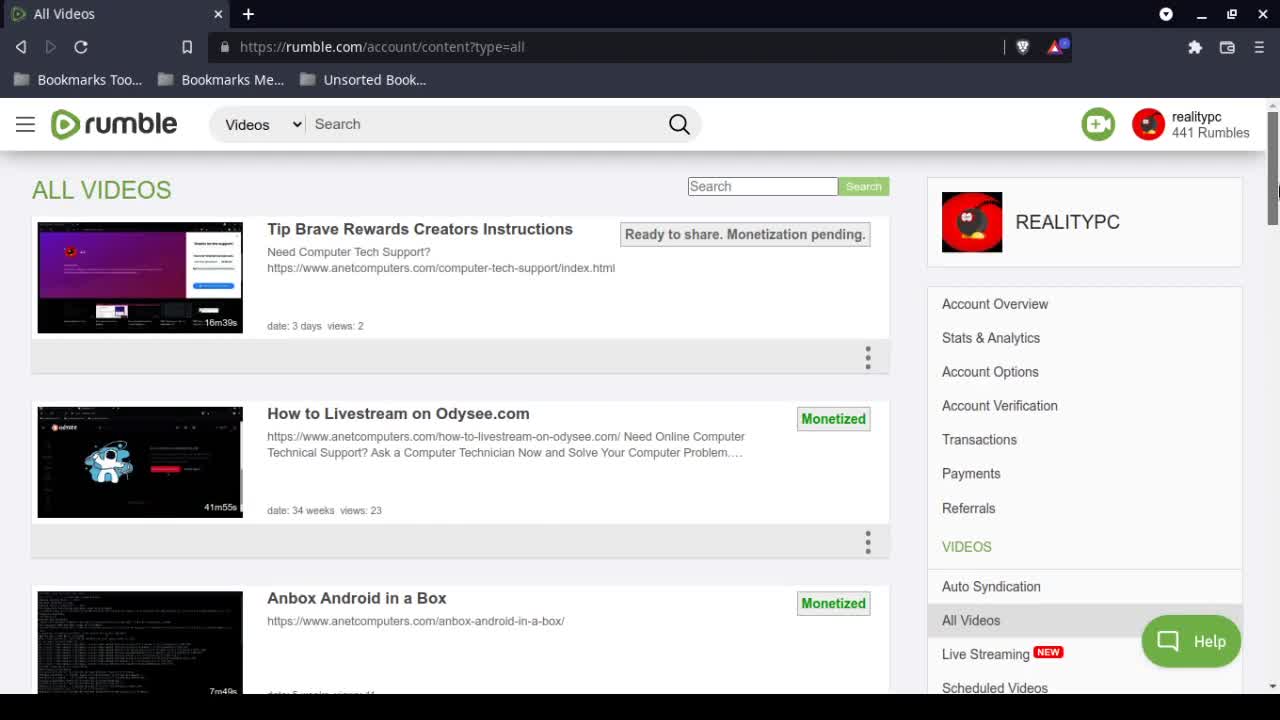This screenshot has height=720, width=1280.
Task: Click the Help chat button
Action: click(1191, 641)
